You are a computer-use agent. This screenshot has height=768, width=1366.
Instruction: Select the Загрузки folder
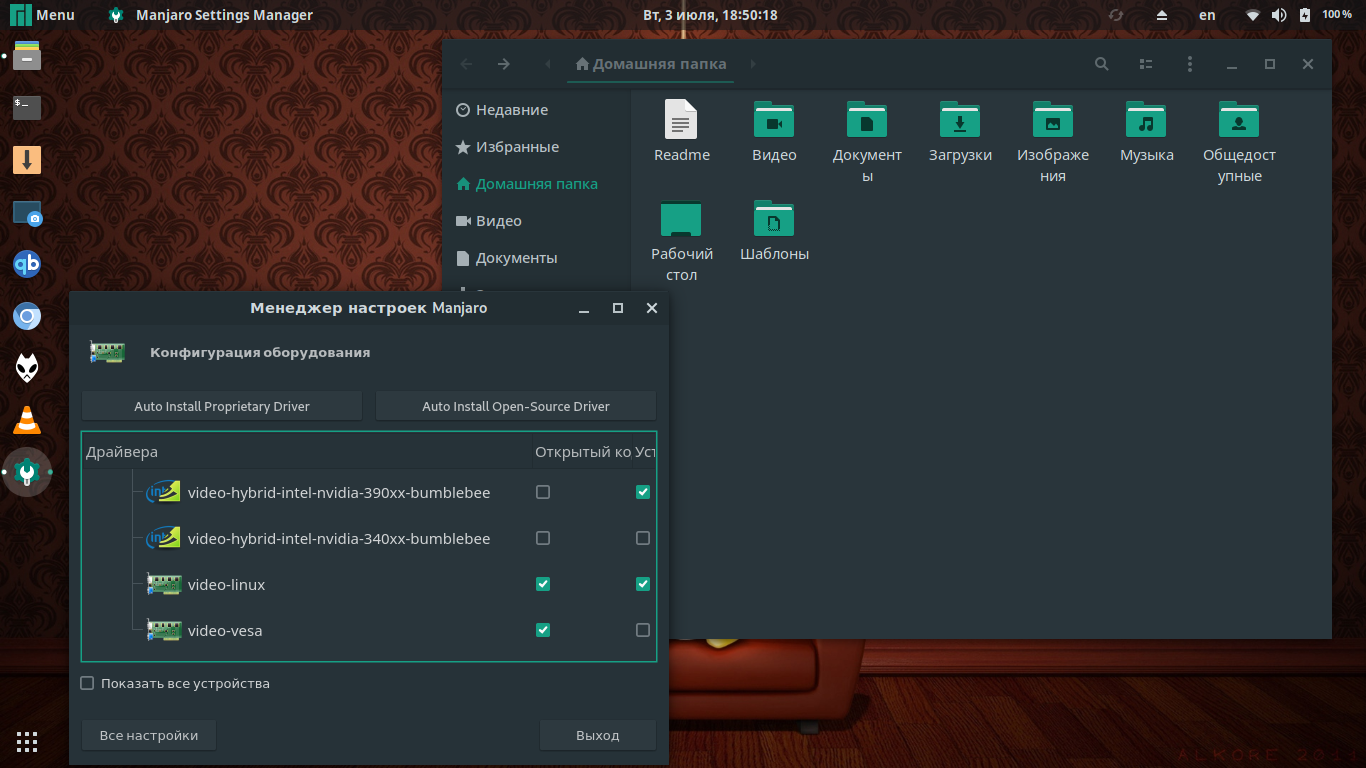point(960,132)
